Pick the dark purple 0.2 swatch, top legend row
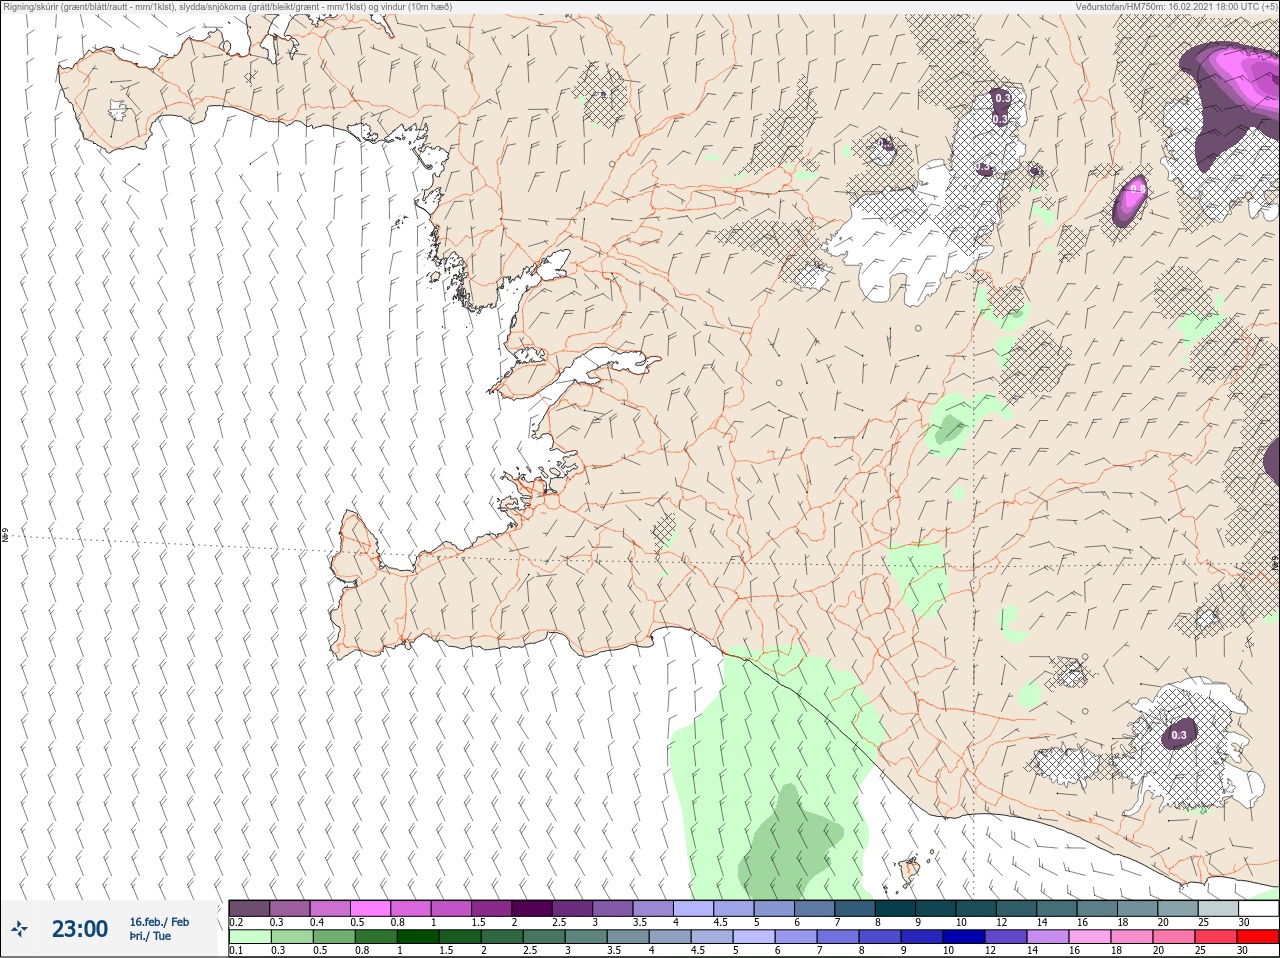1280x958 pixels. pos(249,908)
